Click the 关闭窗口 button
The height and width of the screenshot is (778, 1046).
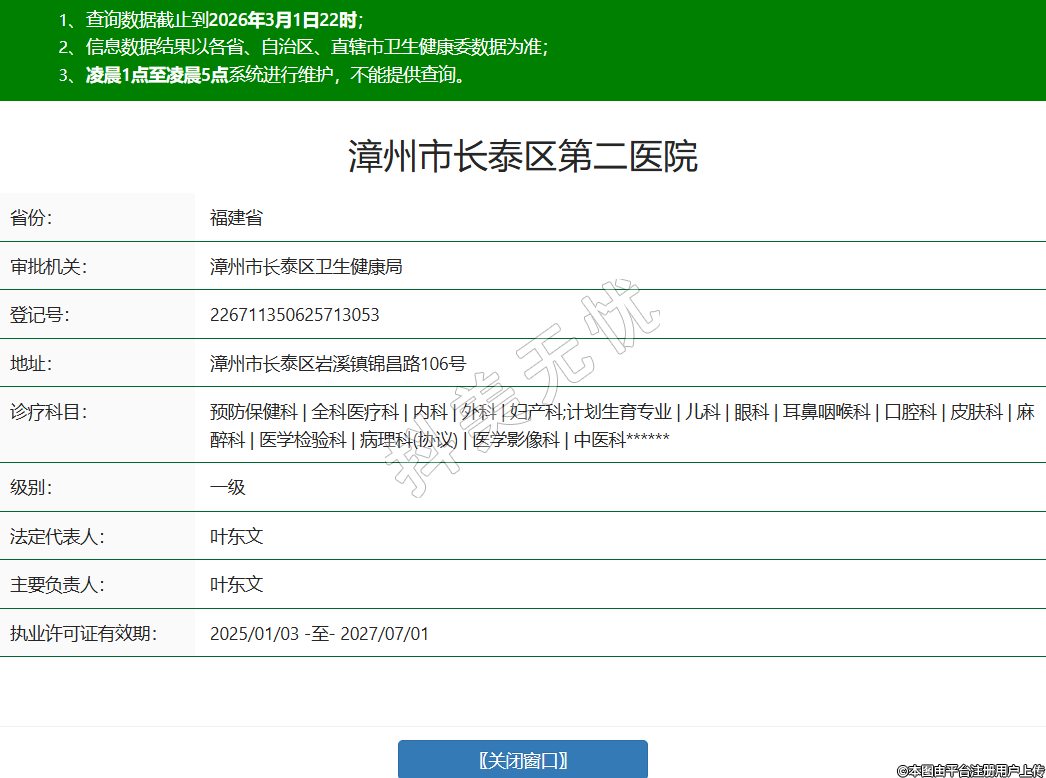(x=522, y=760)
